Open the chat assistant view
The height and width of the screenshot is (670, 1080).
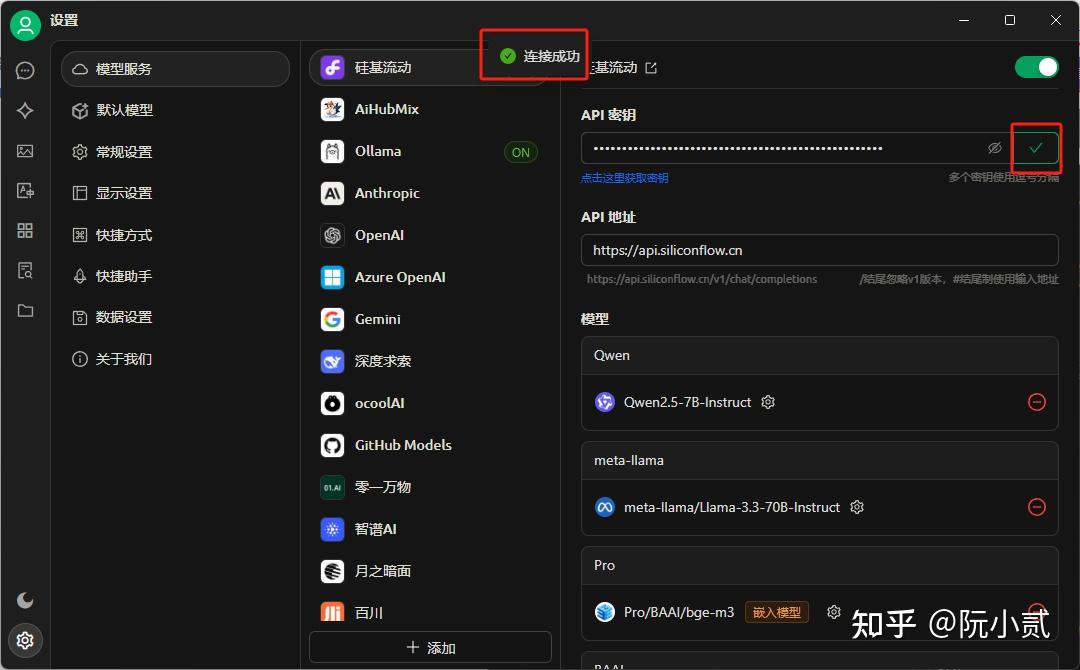(25, 70)
